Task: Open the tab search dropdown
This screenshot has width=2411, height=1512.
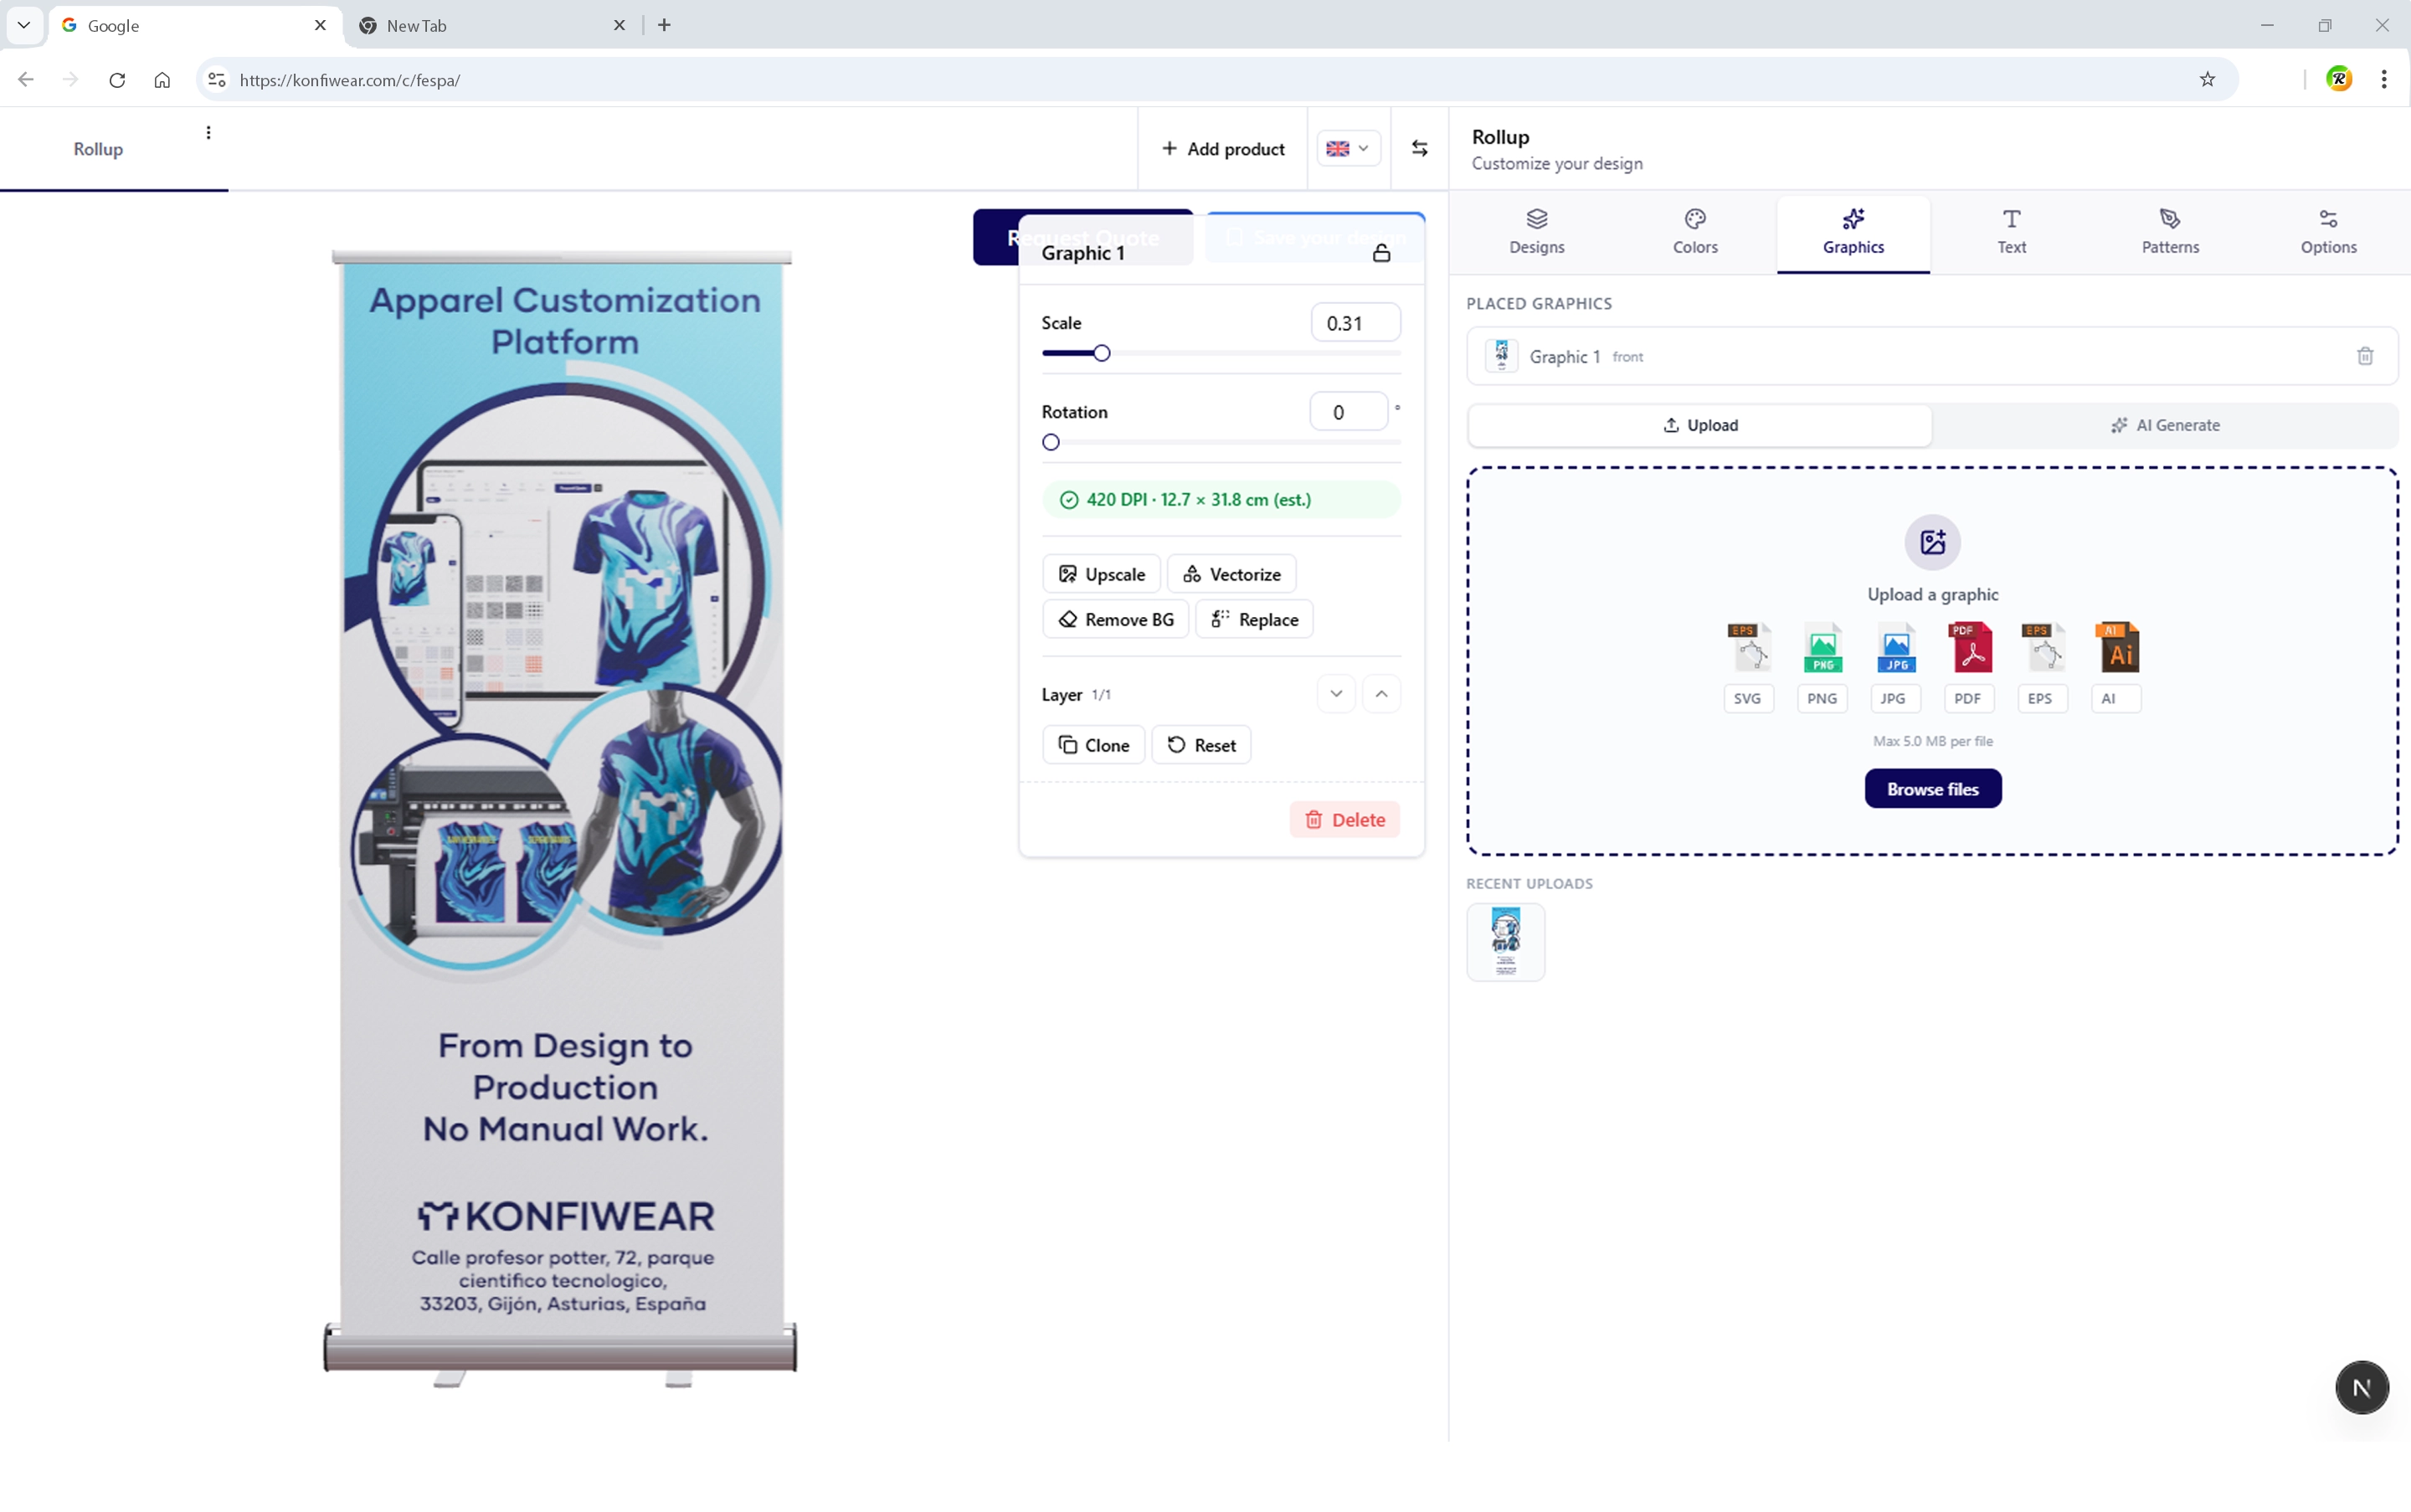Action: coord(24,25)
